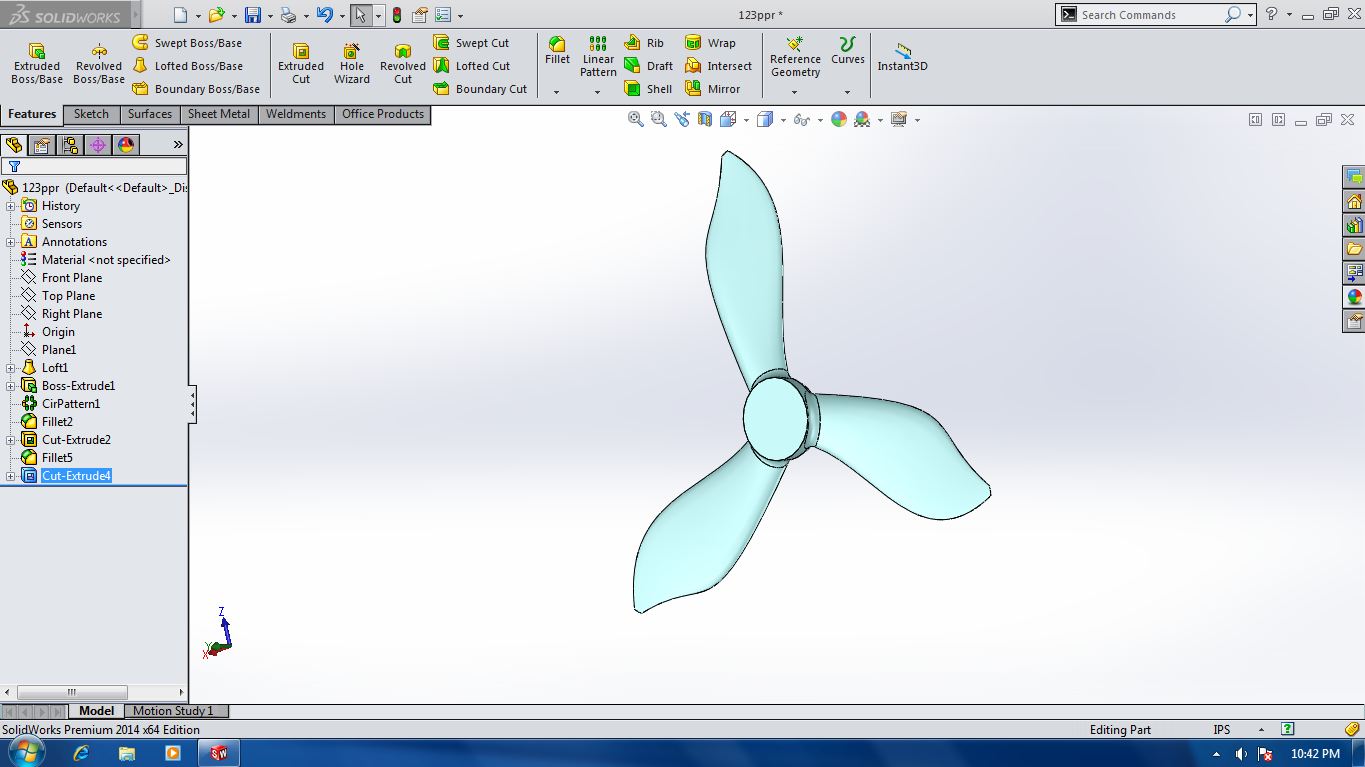Open Reference Geometry tool
1365x767 pixels.
[x=795, y=57]
